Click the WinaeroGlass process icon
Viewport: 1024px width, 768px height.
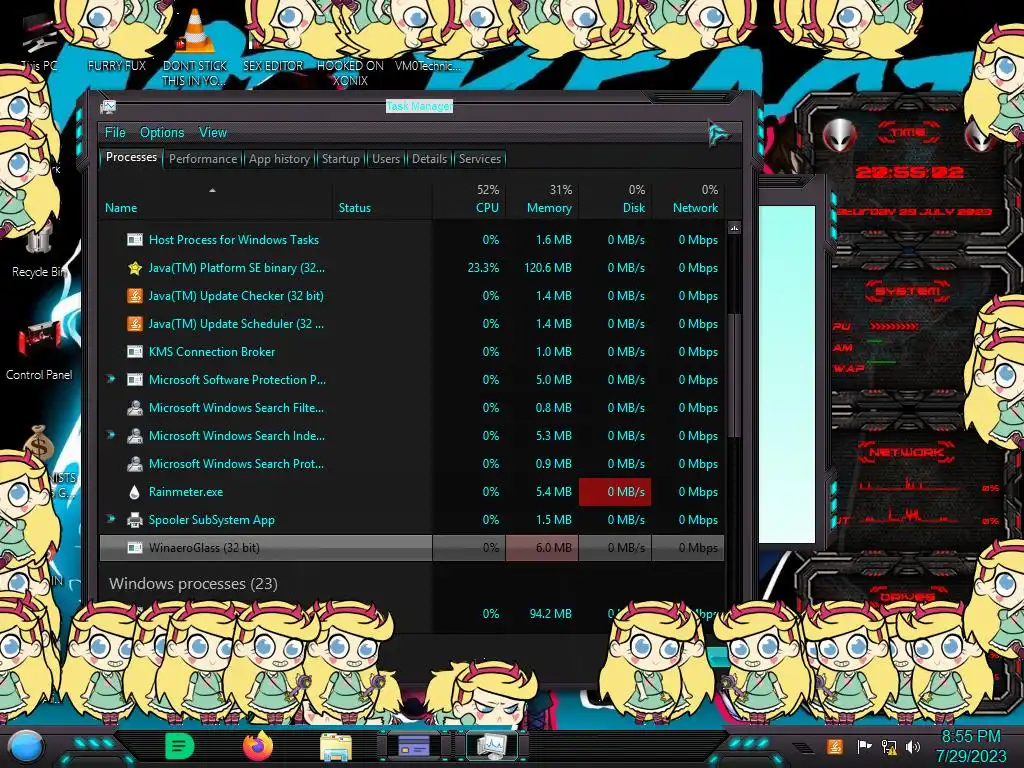[135, 548]
